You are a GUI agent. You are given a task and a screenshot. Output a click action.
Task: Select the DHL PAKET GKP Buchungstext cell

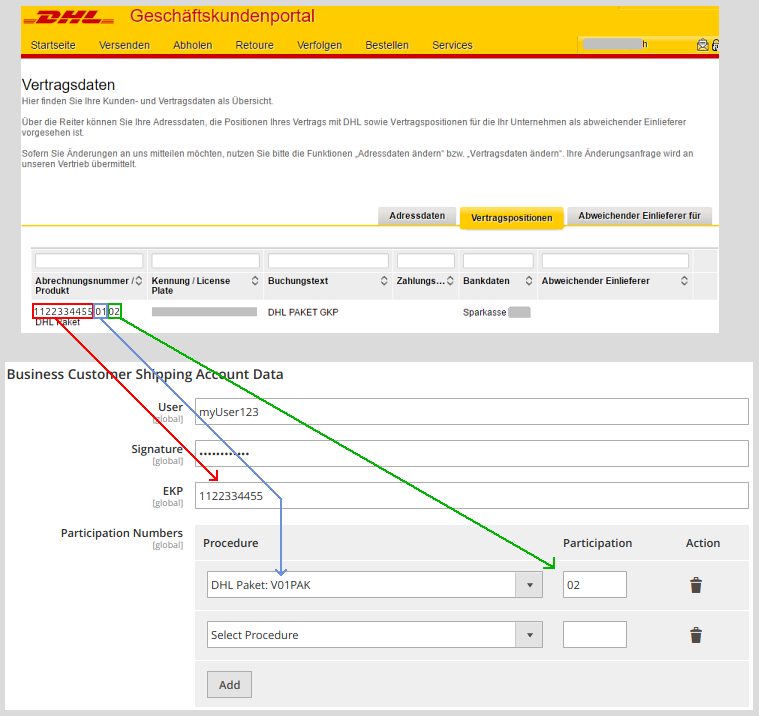(x=303, y=313)
